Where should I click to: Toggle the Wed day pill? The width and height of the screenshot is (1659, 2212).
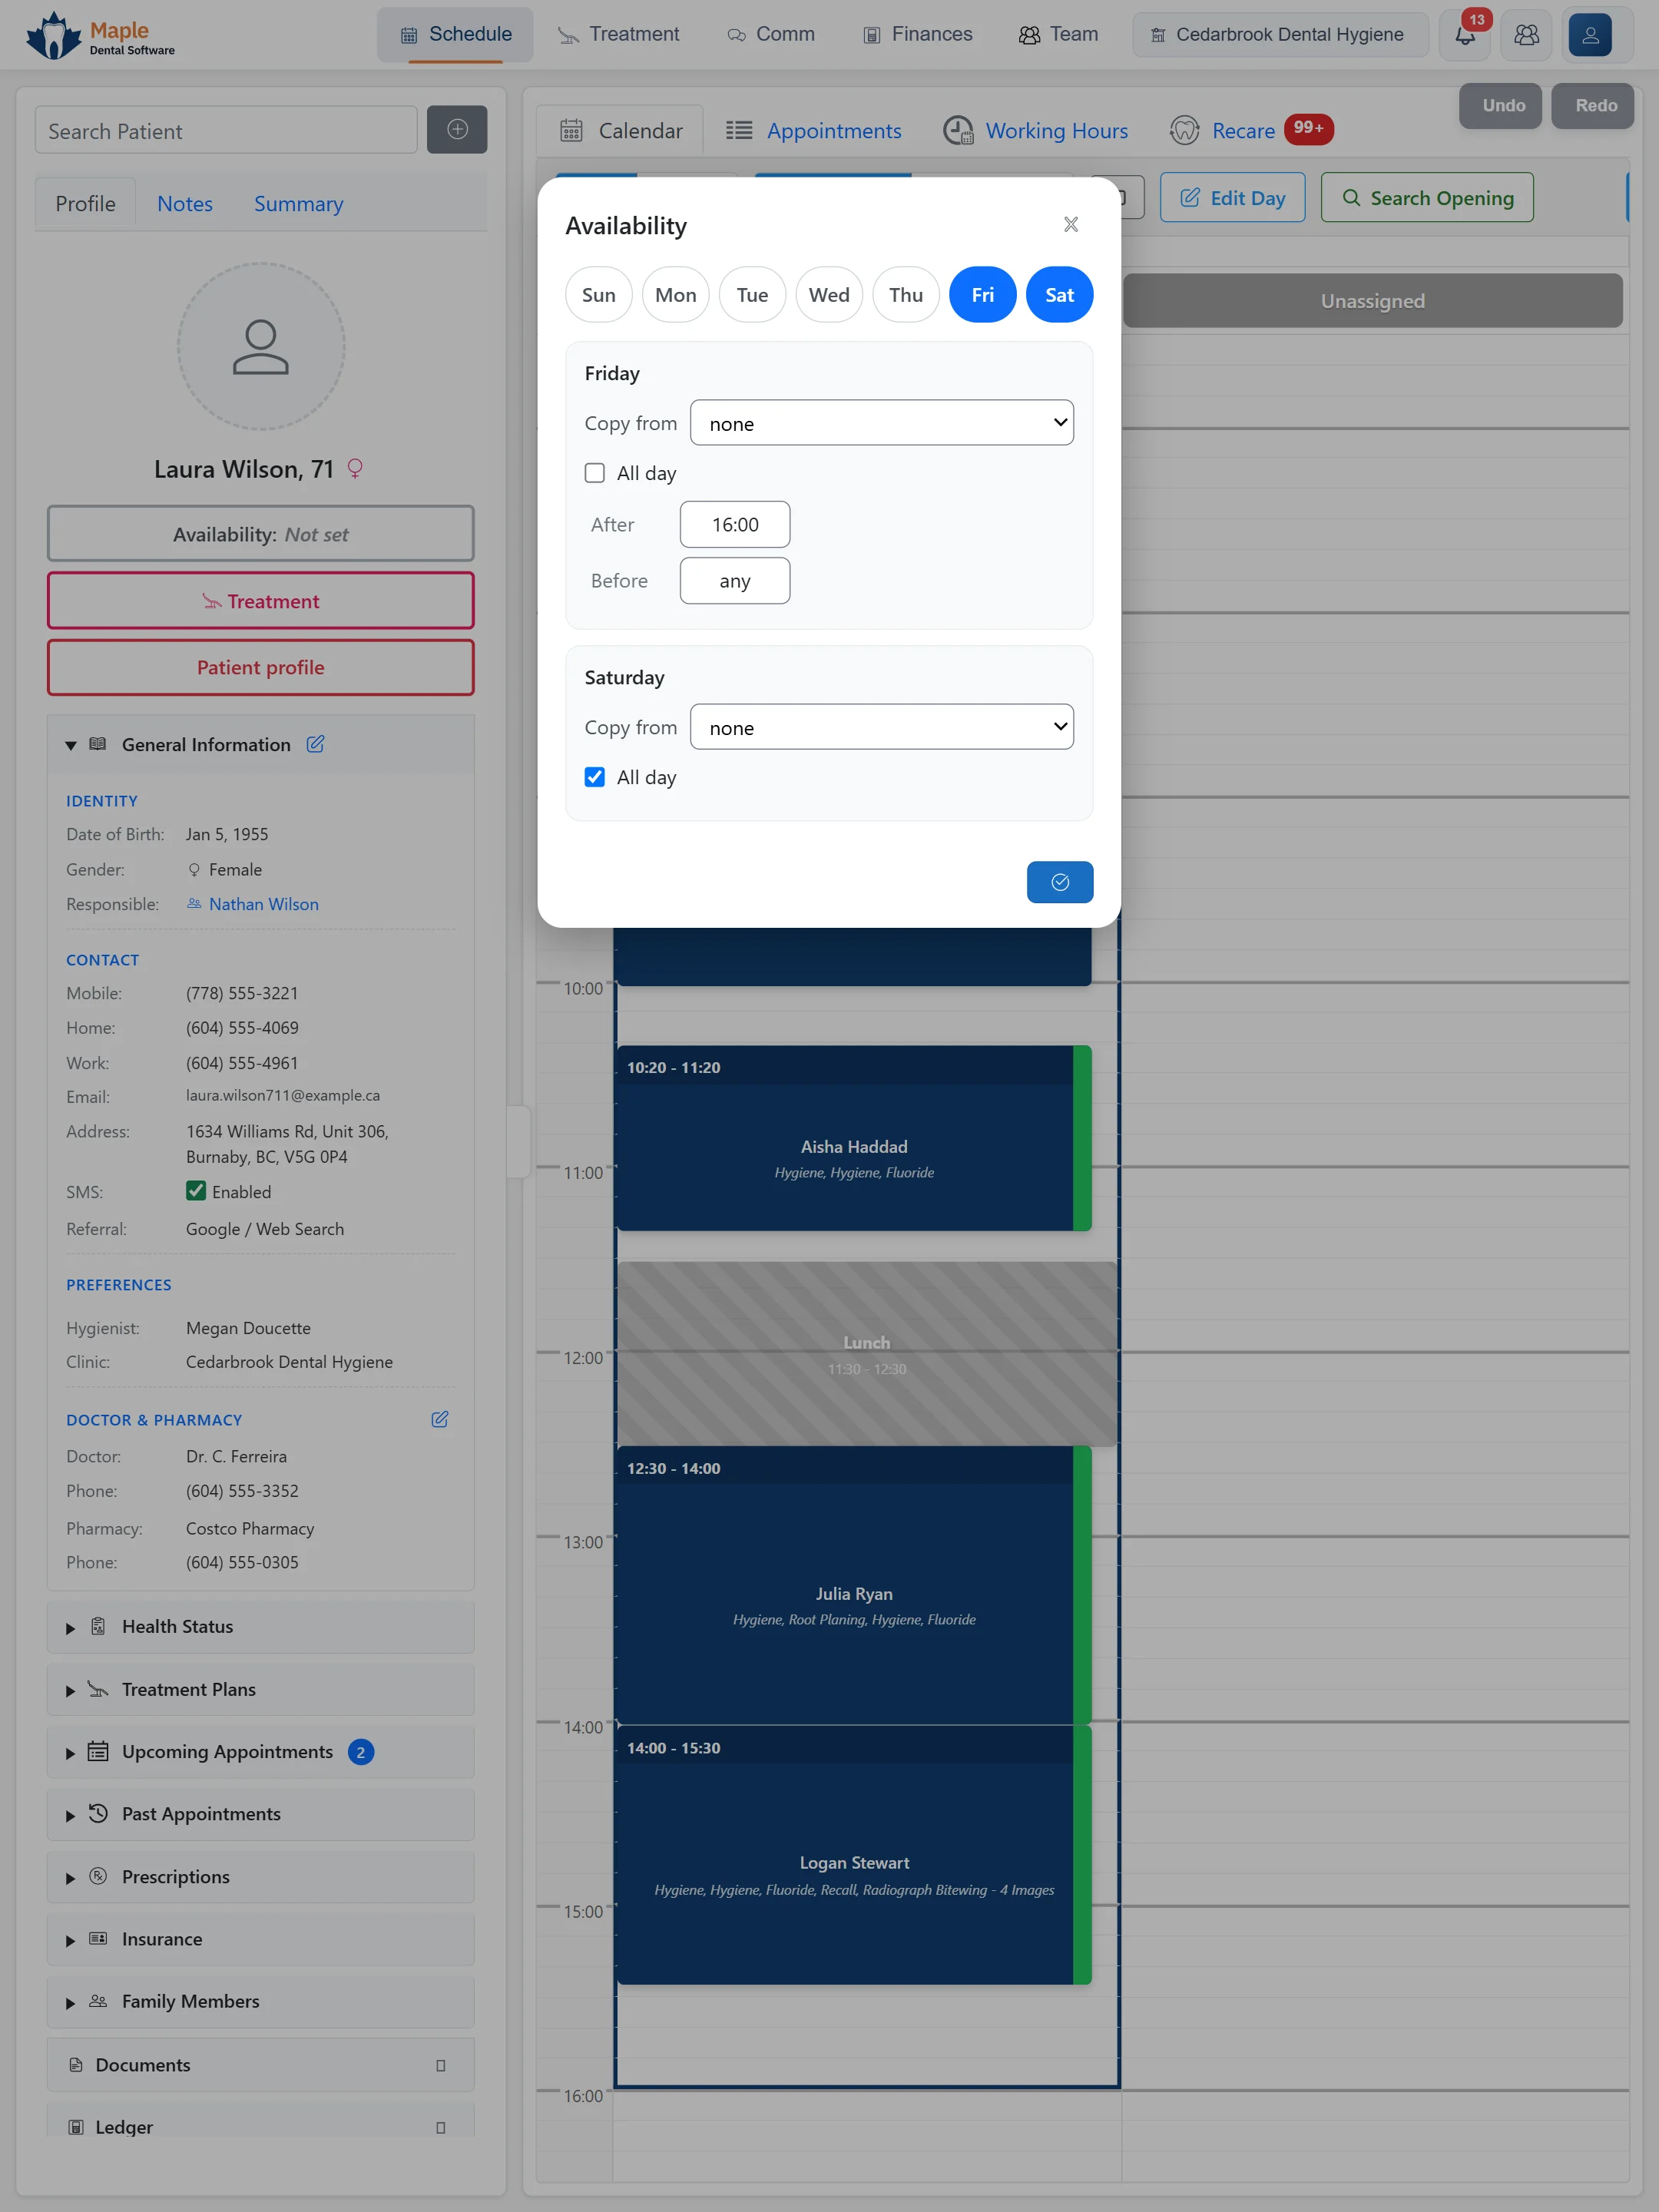[x=829, y=295]
